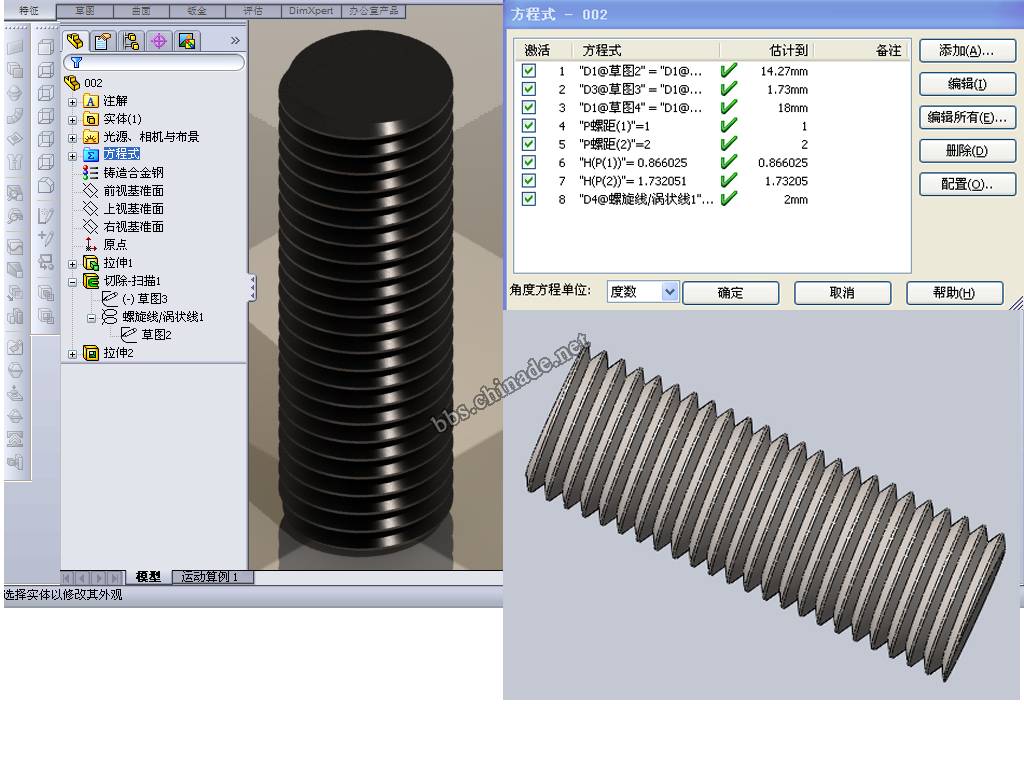This screenshot has height=768, width=1024.
Task: Click the 编辑(I) button
Action: [x=967, y=84]
